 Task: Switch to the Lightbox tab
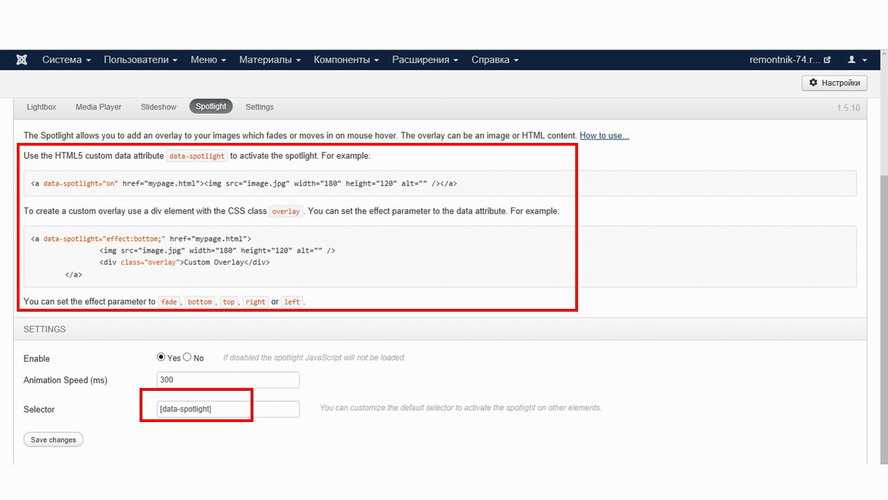point(41,107)
